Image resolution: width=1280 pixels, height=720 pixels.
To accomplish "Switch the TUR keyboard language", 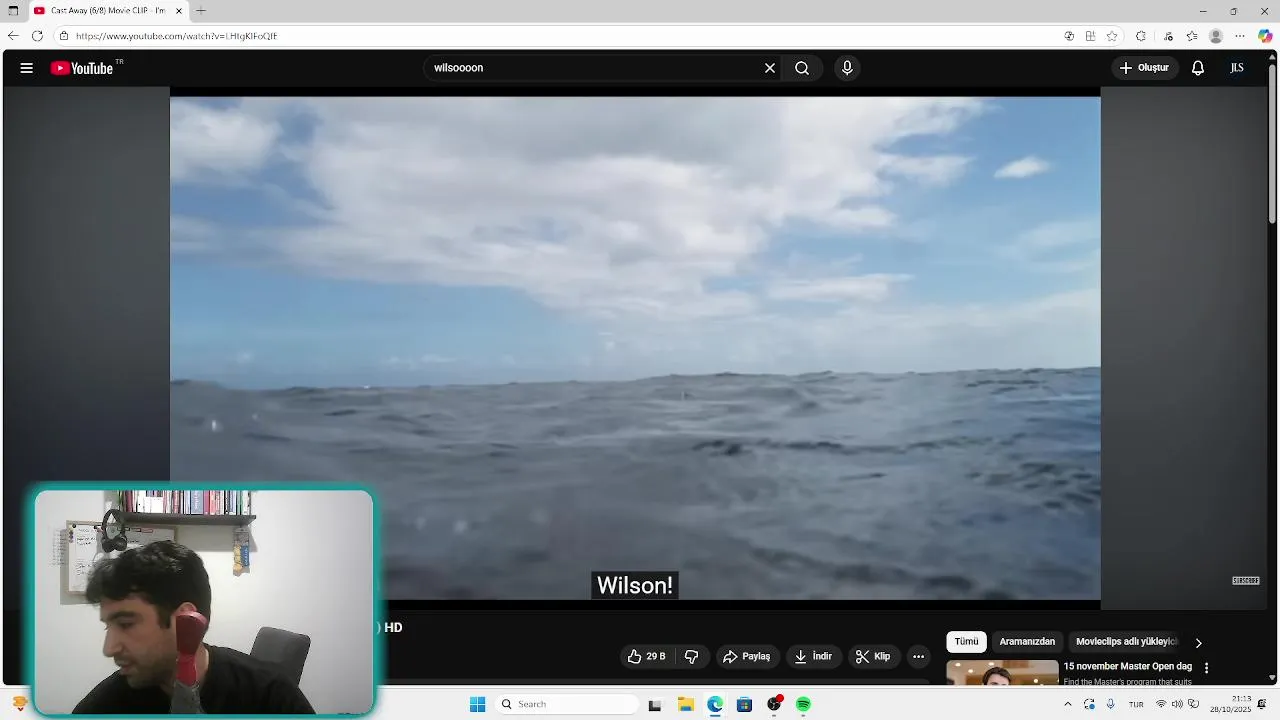I will pos(1136,704).
